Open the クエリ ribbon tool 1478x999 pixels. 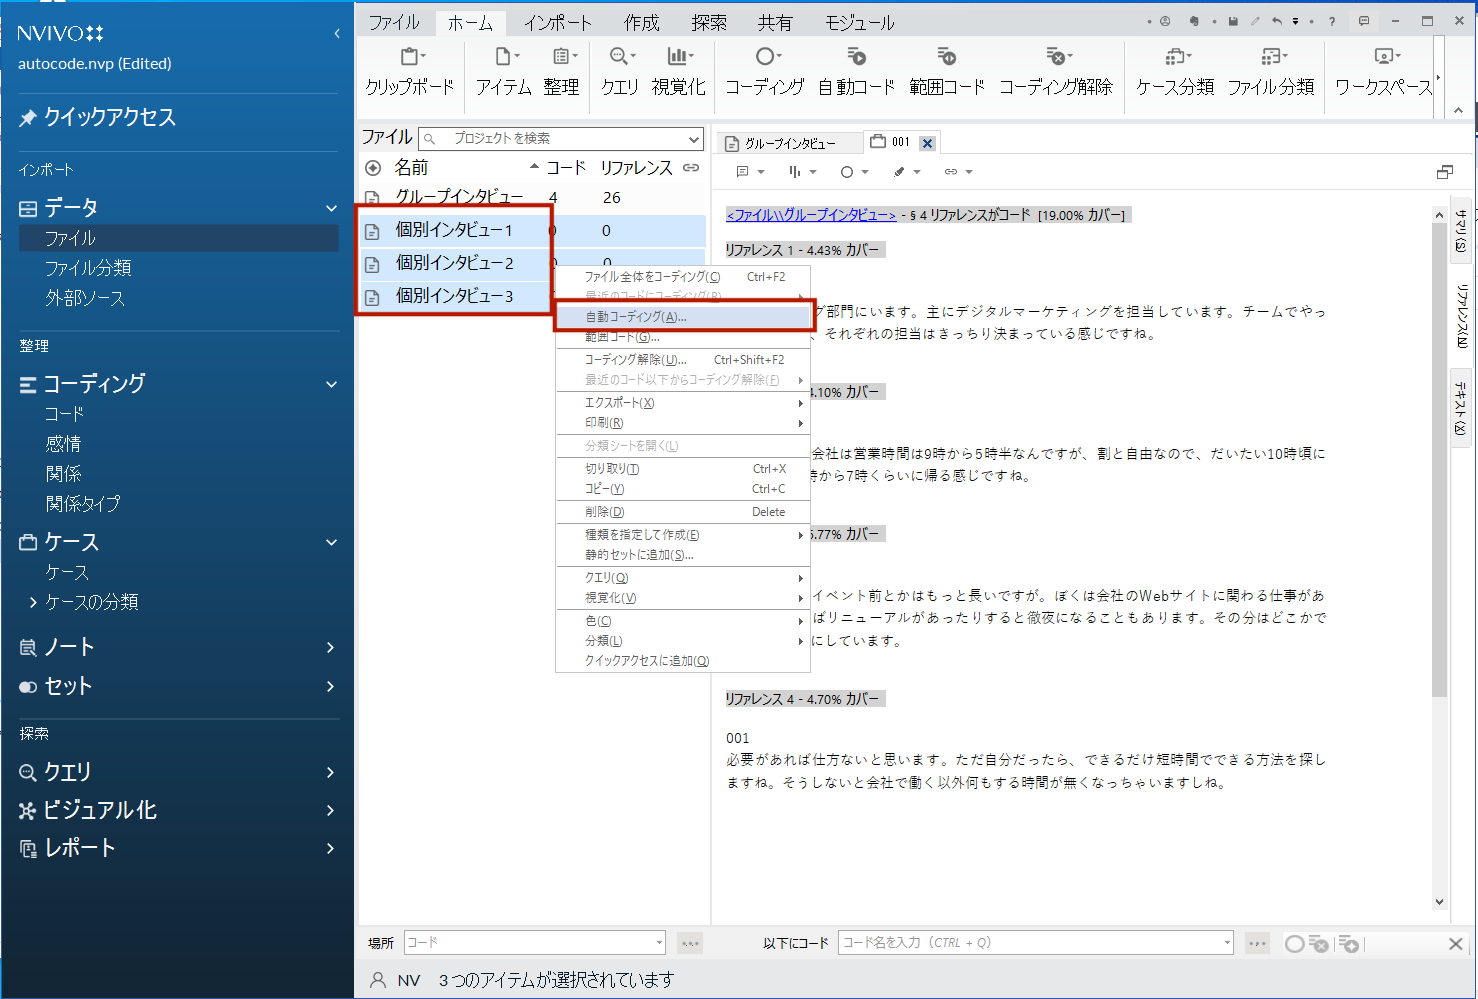pos(620,58)
